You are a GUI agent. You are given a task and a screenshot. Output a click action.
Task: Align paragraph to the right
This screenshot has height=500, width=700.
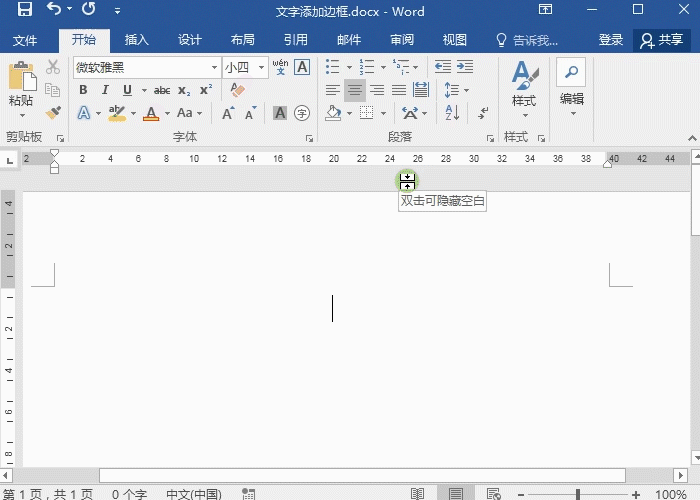tap(377, 90)
